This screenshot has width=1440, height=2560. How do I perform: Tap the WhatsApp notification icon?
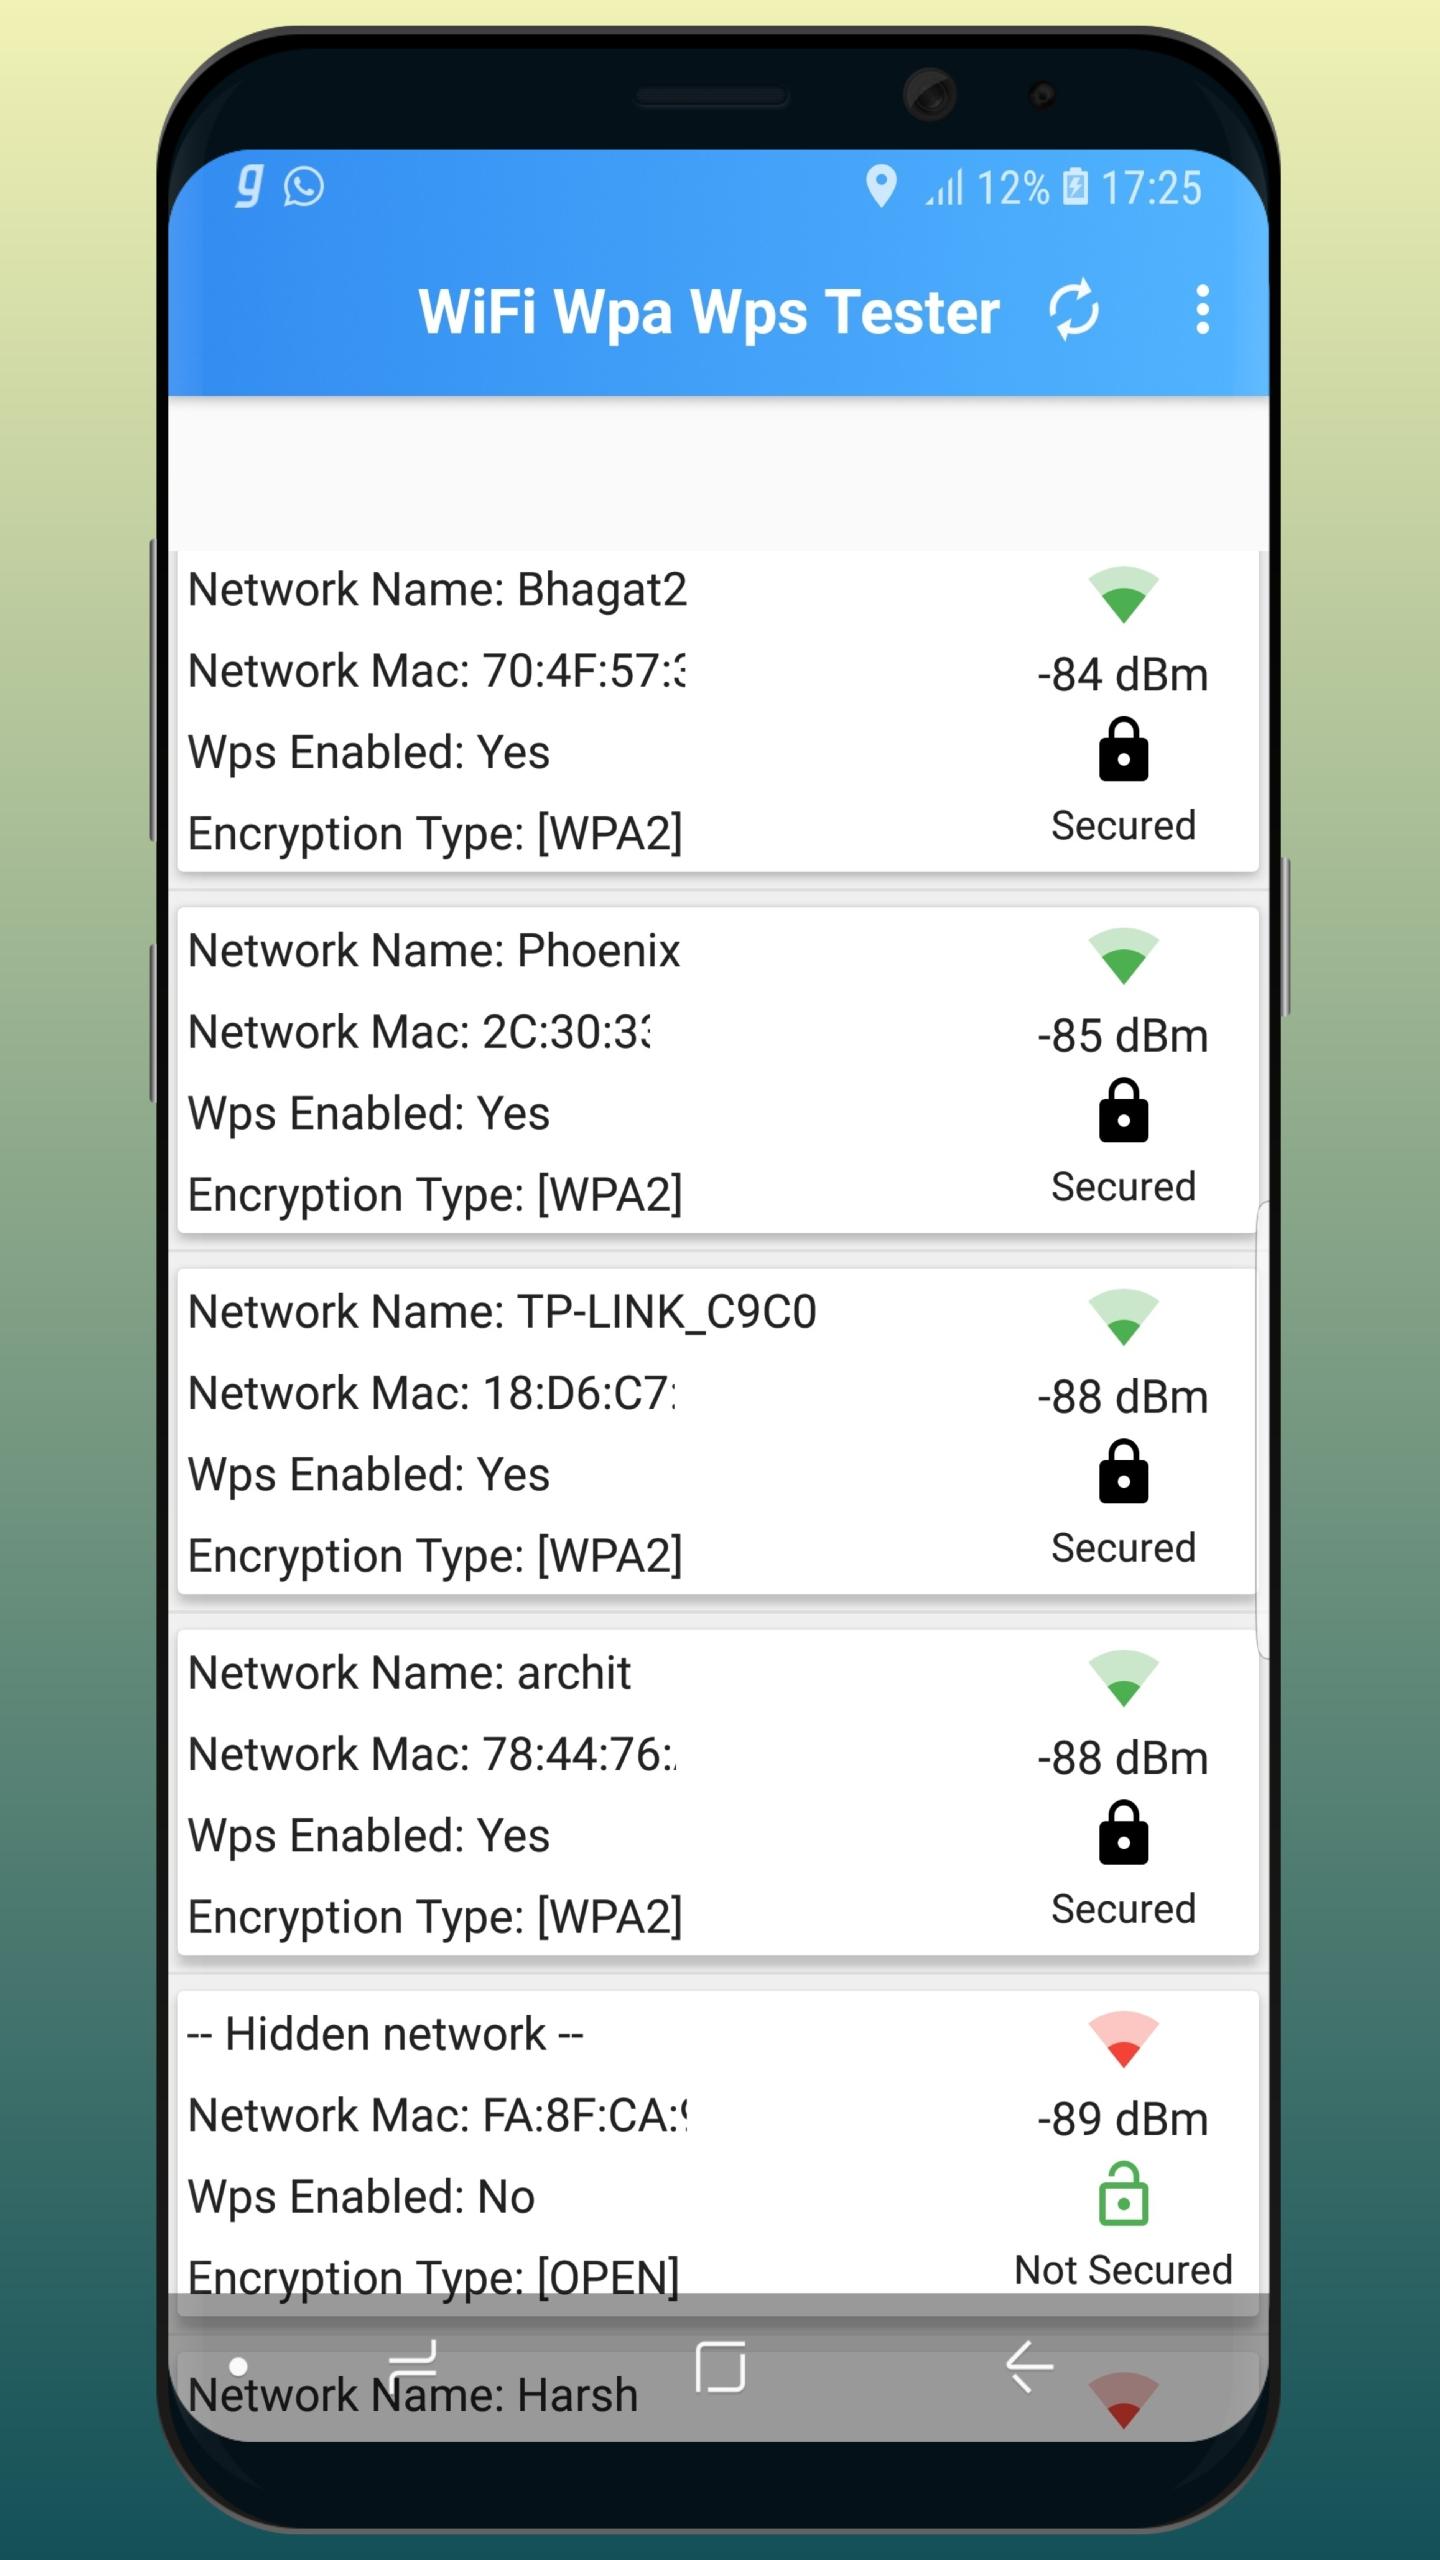tap(304, 187)
